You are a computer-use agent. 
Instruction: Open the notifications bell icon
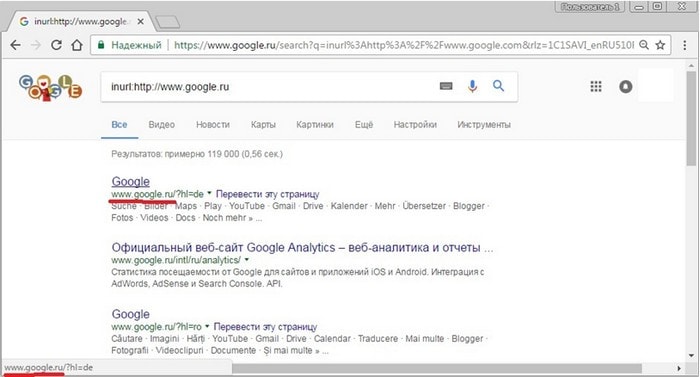(x=625, y=86)
